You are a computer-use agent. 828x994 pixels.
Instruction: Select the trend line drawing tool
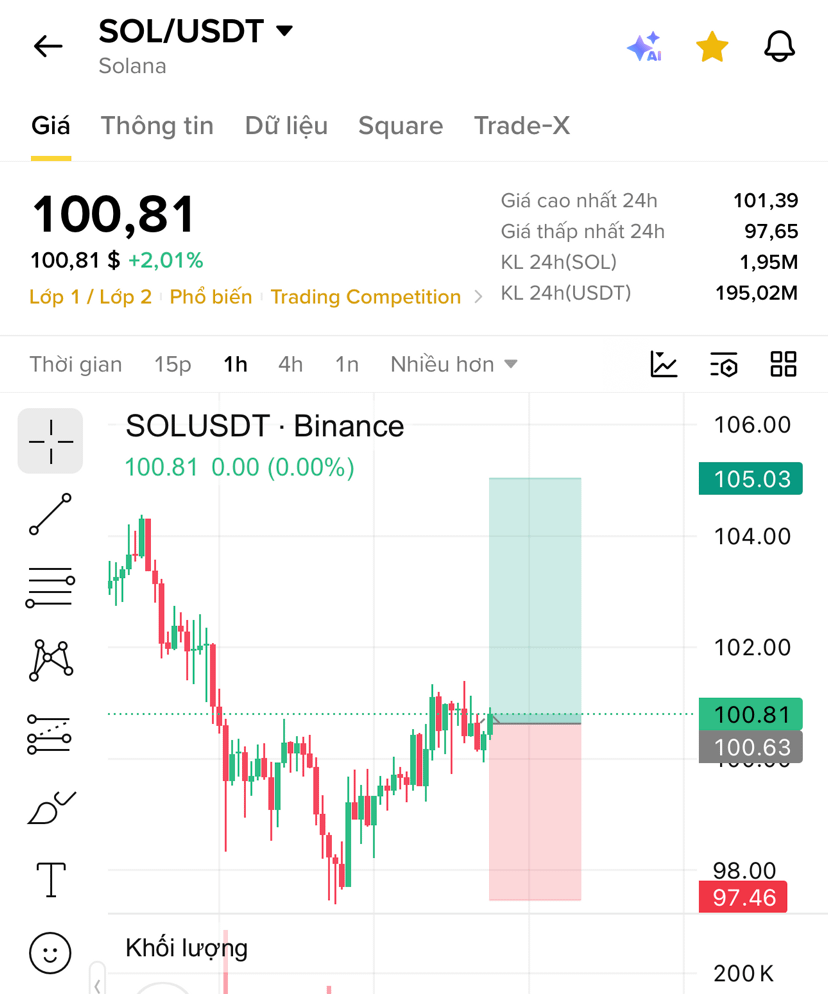(x=50, y=514)
